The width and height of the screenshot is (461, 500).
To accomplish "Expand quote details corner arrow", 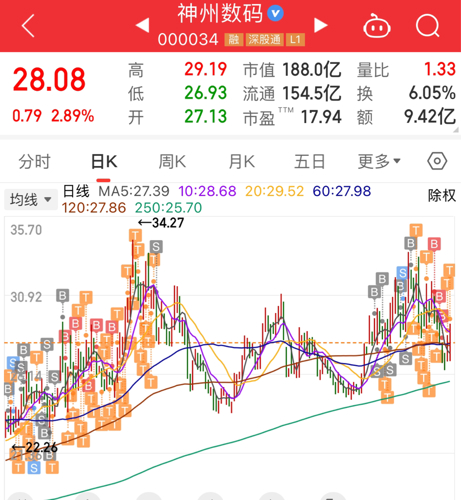I will (x=456, y=130).
